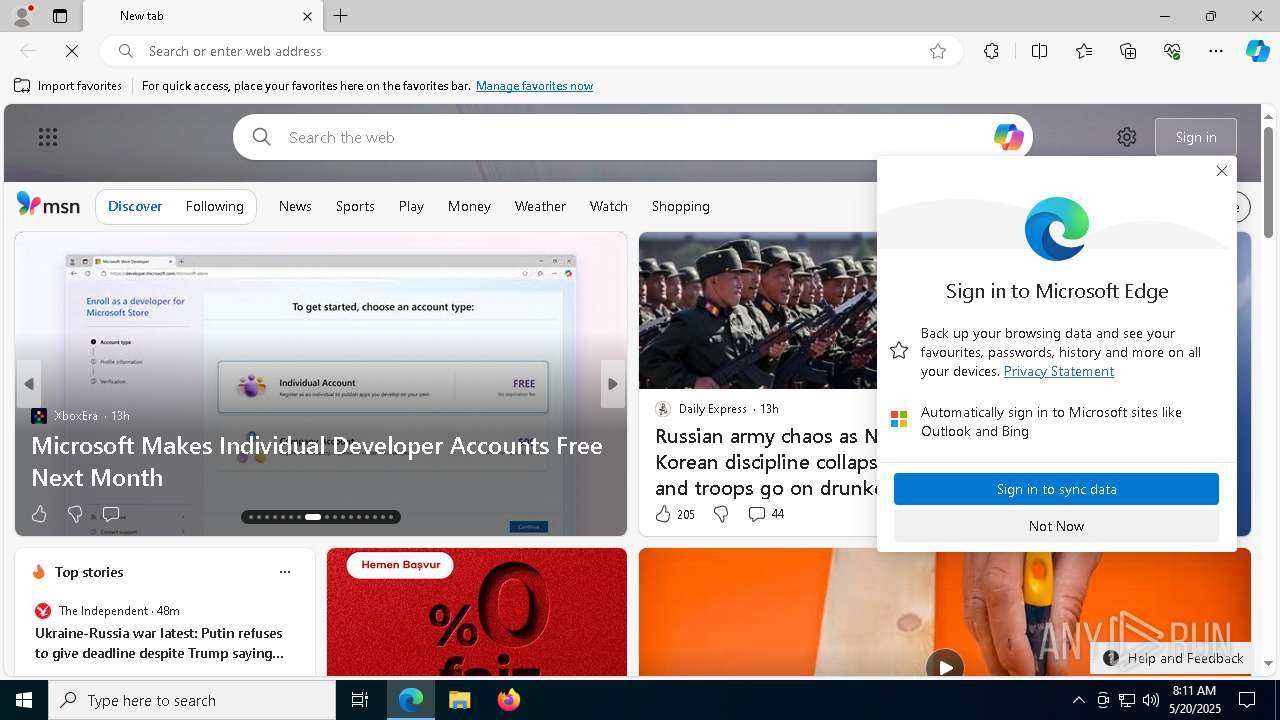Stop loading the page
Screen dimensions: 1280x720
tap(72, 51)
